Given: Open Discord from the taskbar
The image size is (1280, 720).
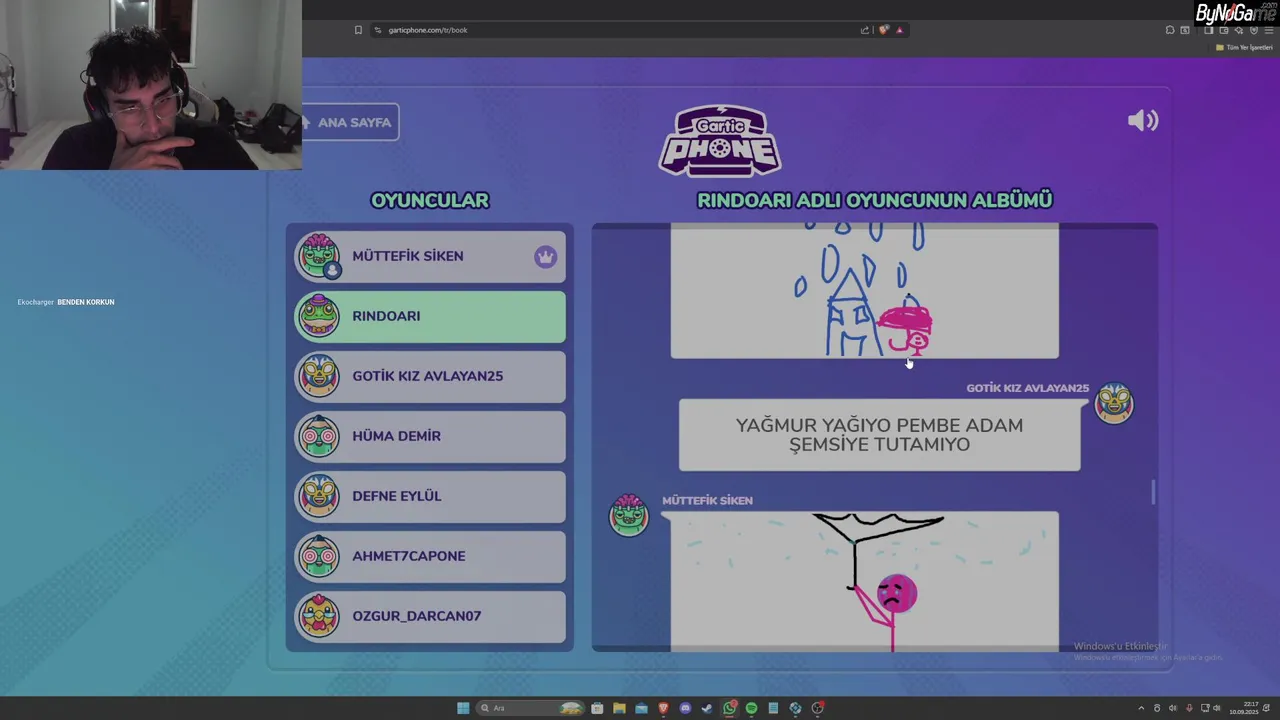Looking at the screenshot, I should [685, 708].
